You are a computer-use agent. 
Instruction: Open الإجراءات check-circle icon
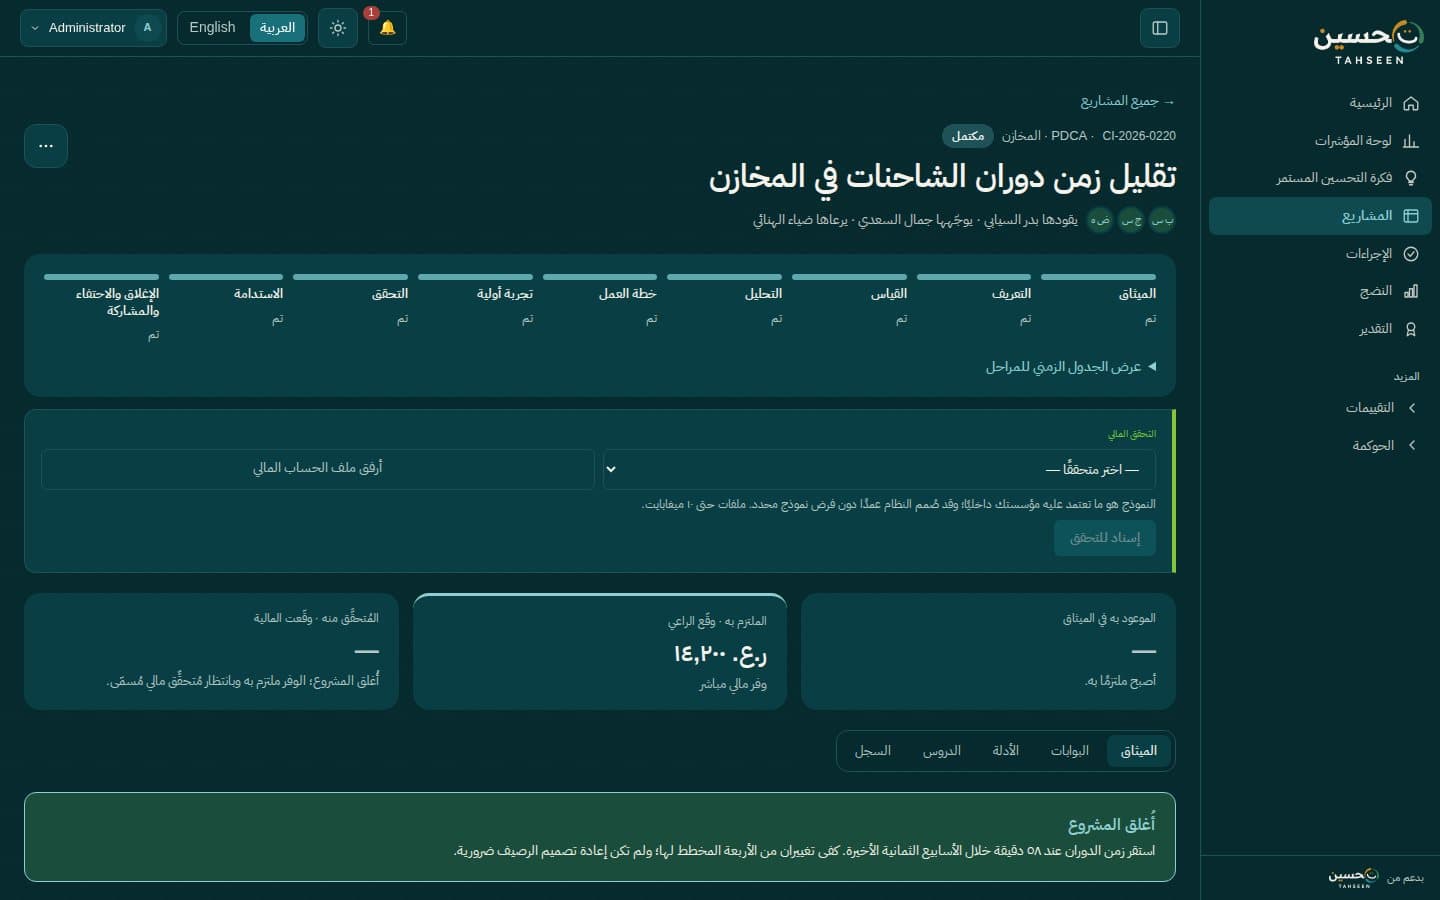1411,254
